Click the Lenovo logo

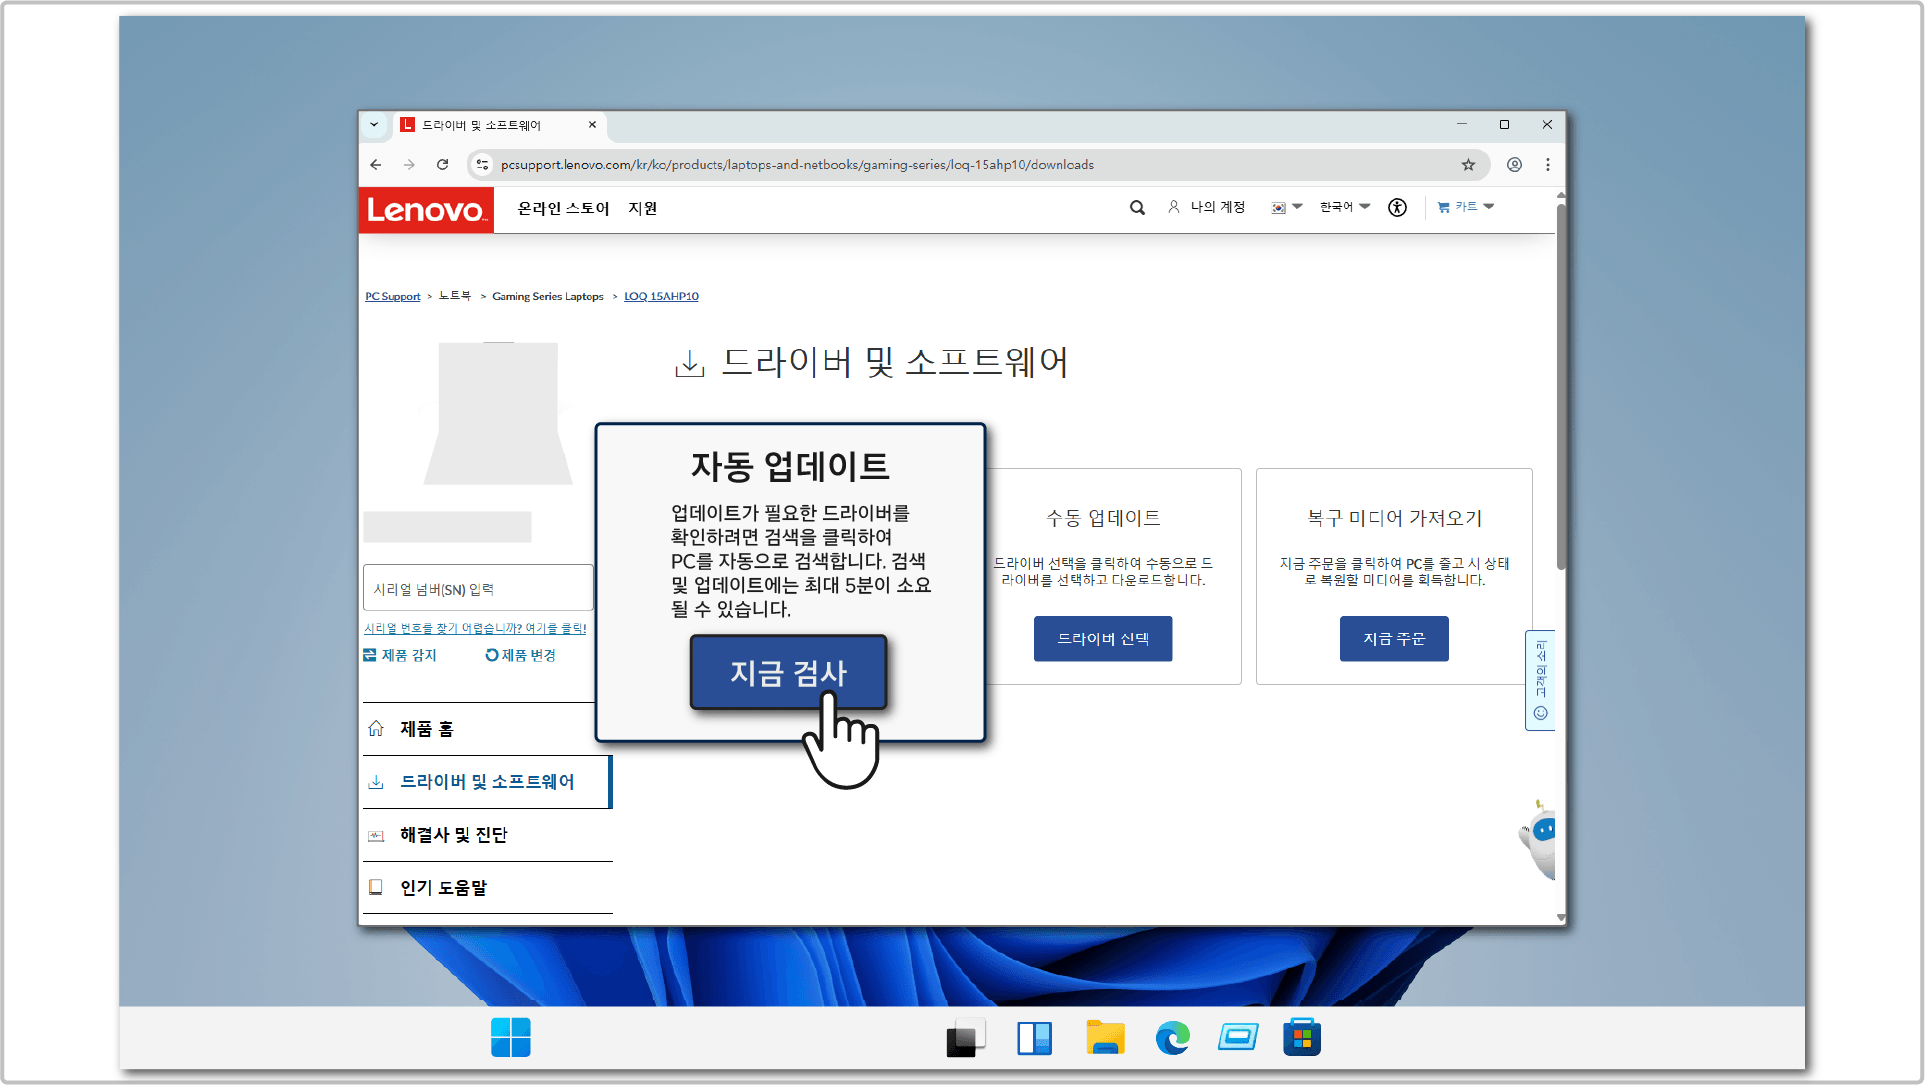tap(426, 210)
